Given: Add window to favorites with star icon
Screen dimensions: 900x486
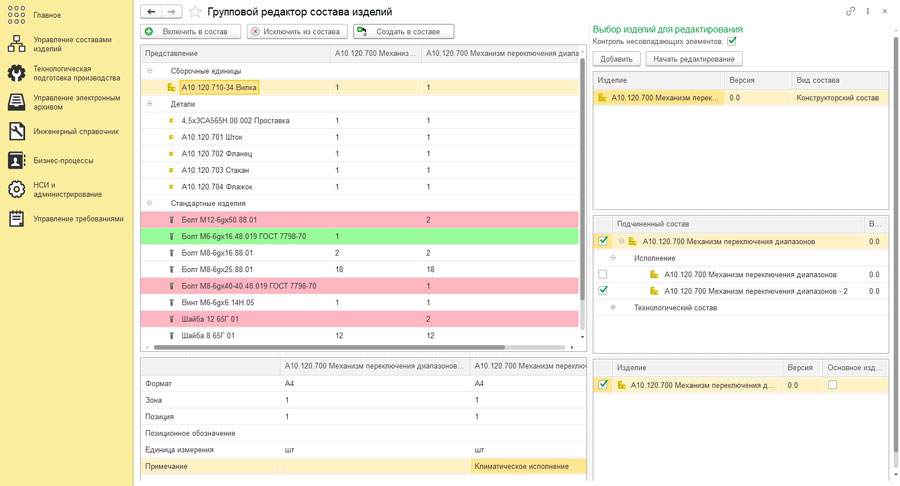Looking at the screenshot, I should [195, 12].
